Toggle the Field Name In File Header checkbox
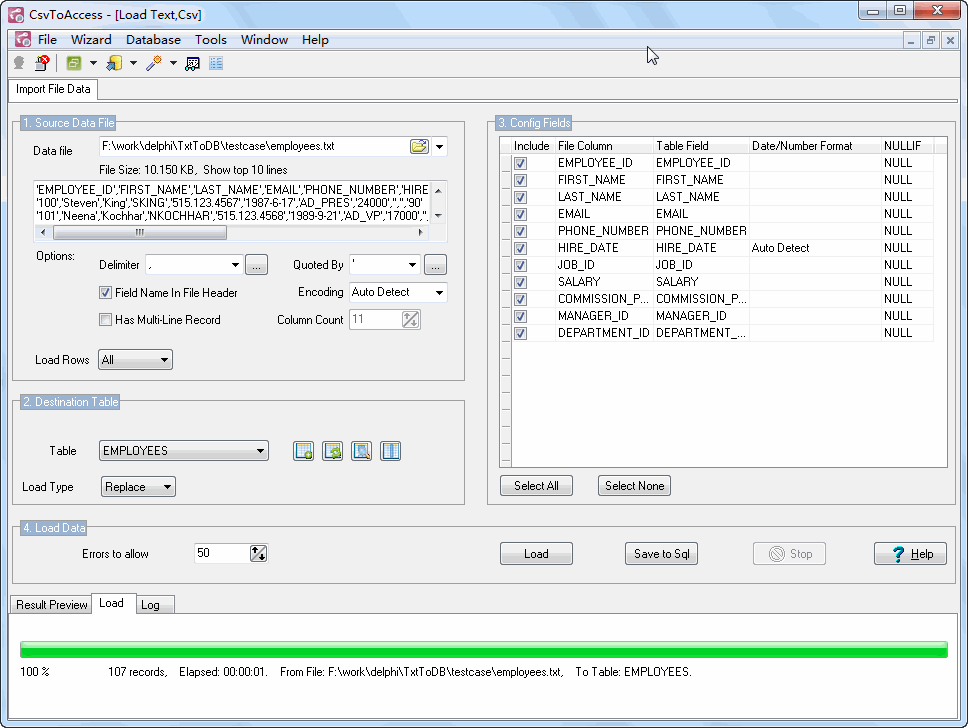The image size is (968, 728). pos(106,293)
